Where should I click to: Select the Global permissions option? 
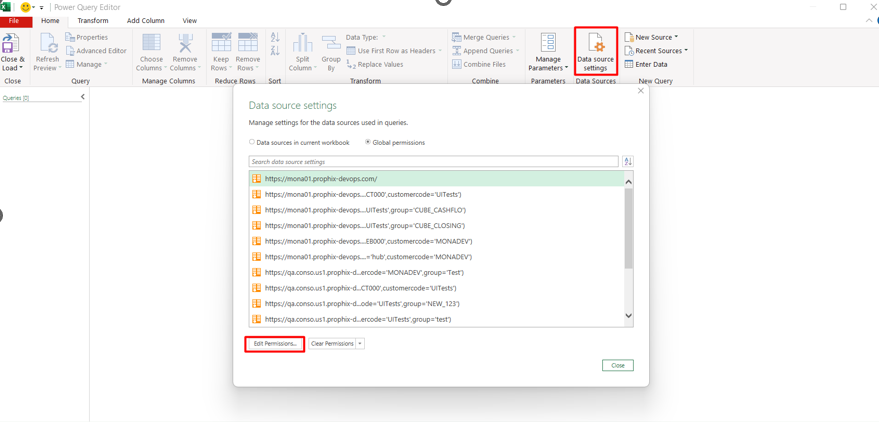[395, 142]
